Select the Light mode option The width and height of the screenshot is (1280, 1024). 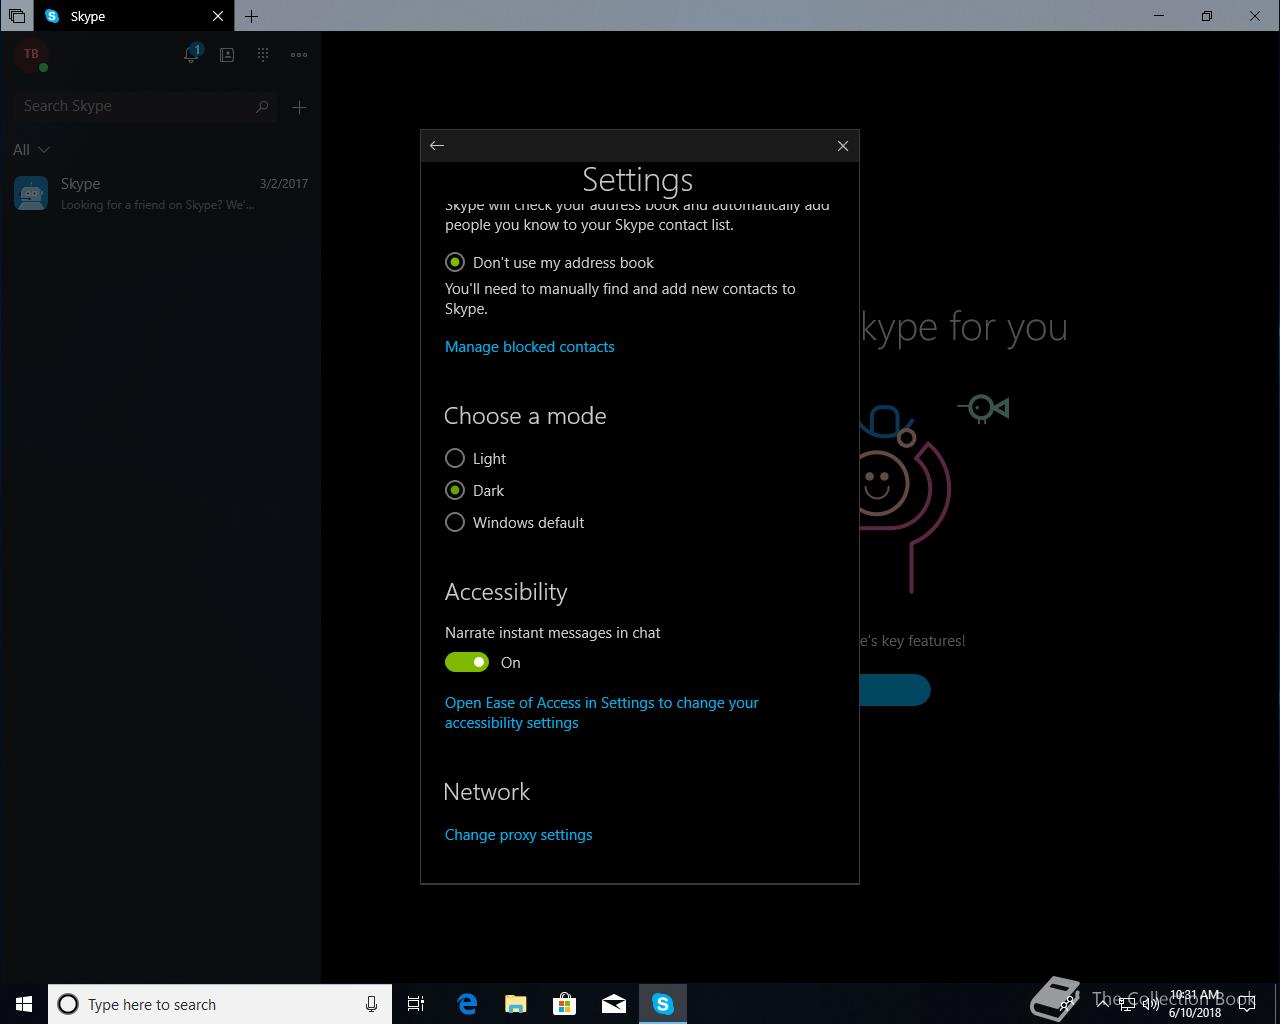475,459
